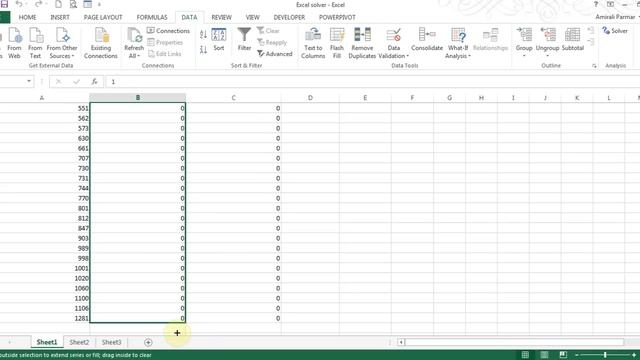Click the Insert Function fx button

click(94, 82)
